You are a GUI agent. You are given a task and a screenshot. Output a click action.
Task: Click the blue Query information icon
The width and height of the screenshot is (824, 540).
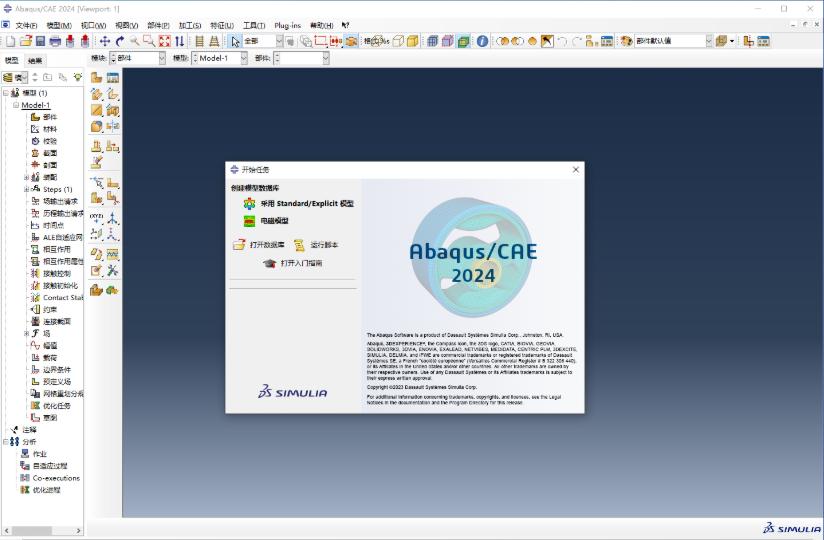(482, 41)
